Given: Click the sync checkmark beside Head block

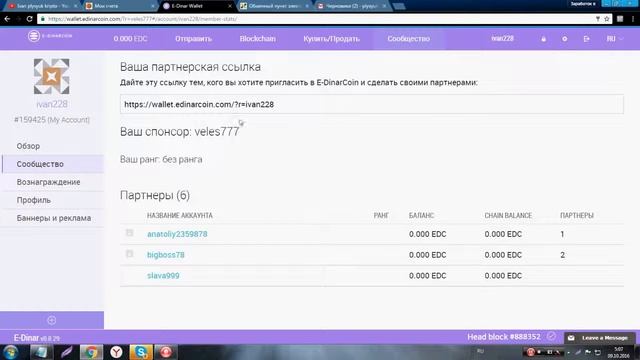Looking at the screenshot, I should tap(551, 336).
